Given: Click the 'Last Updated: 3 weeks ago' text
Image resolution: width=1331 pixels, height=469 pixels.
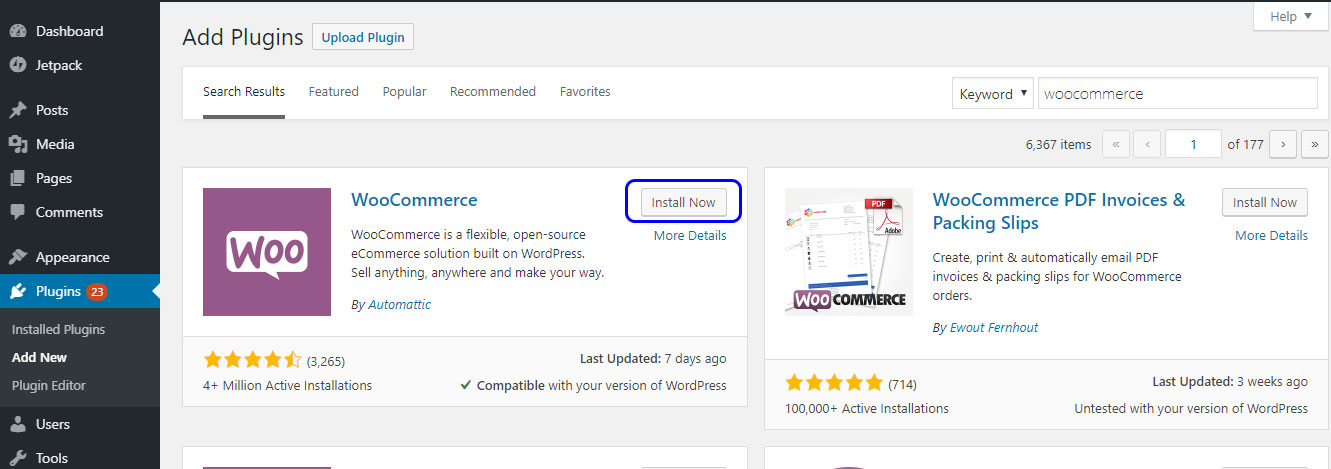Looking at the screenshot, I should pyautogui.click(x=1230, y=381).
